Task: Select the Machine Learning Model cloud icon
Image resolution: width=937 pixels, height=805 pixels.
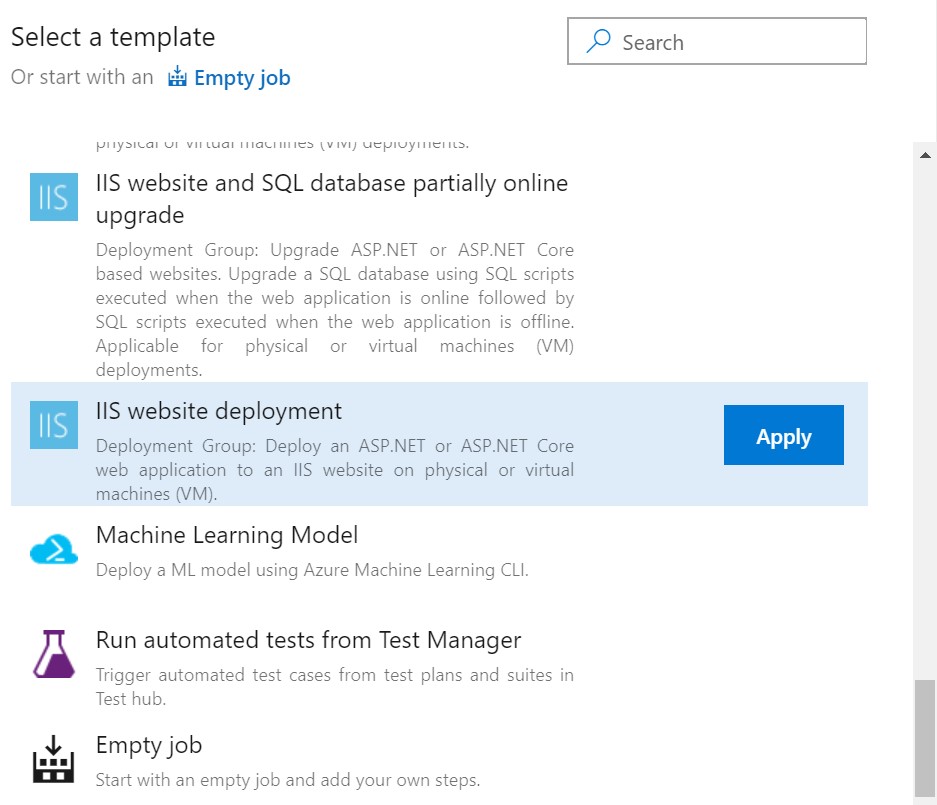Action: click(53, 549)
